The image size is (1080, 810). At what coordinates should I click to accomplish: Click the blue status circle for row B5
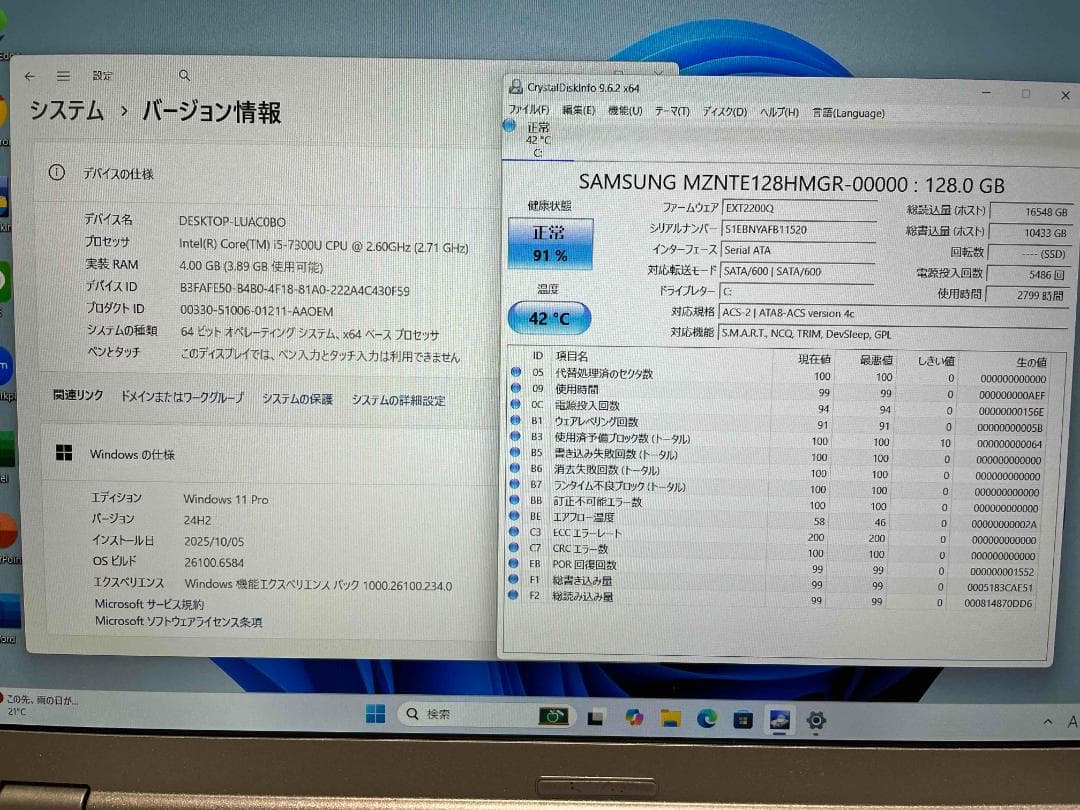pyautogui.click(x=515, y=453)
